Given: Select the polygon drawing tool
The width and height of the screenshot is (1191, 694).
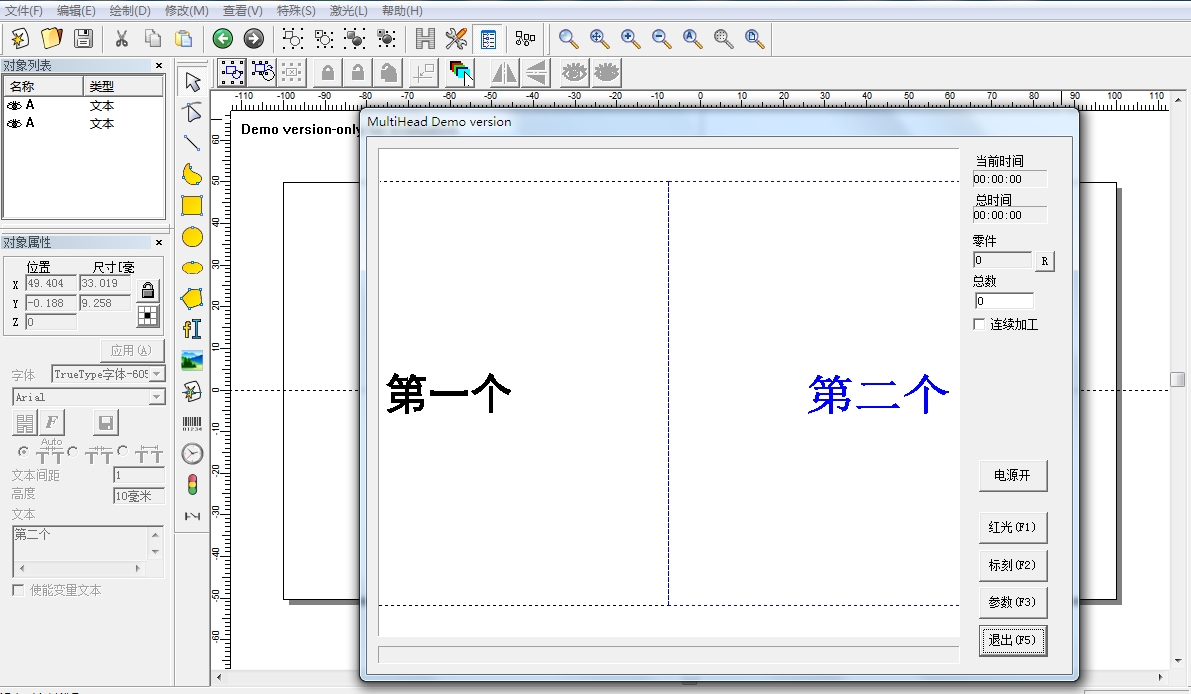Looking at the screenshot, I should click(x=192, y=298).
